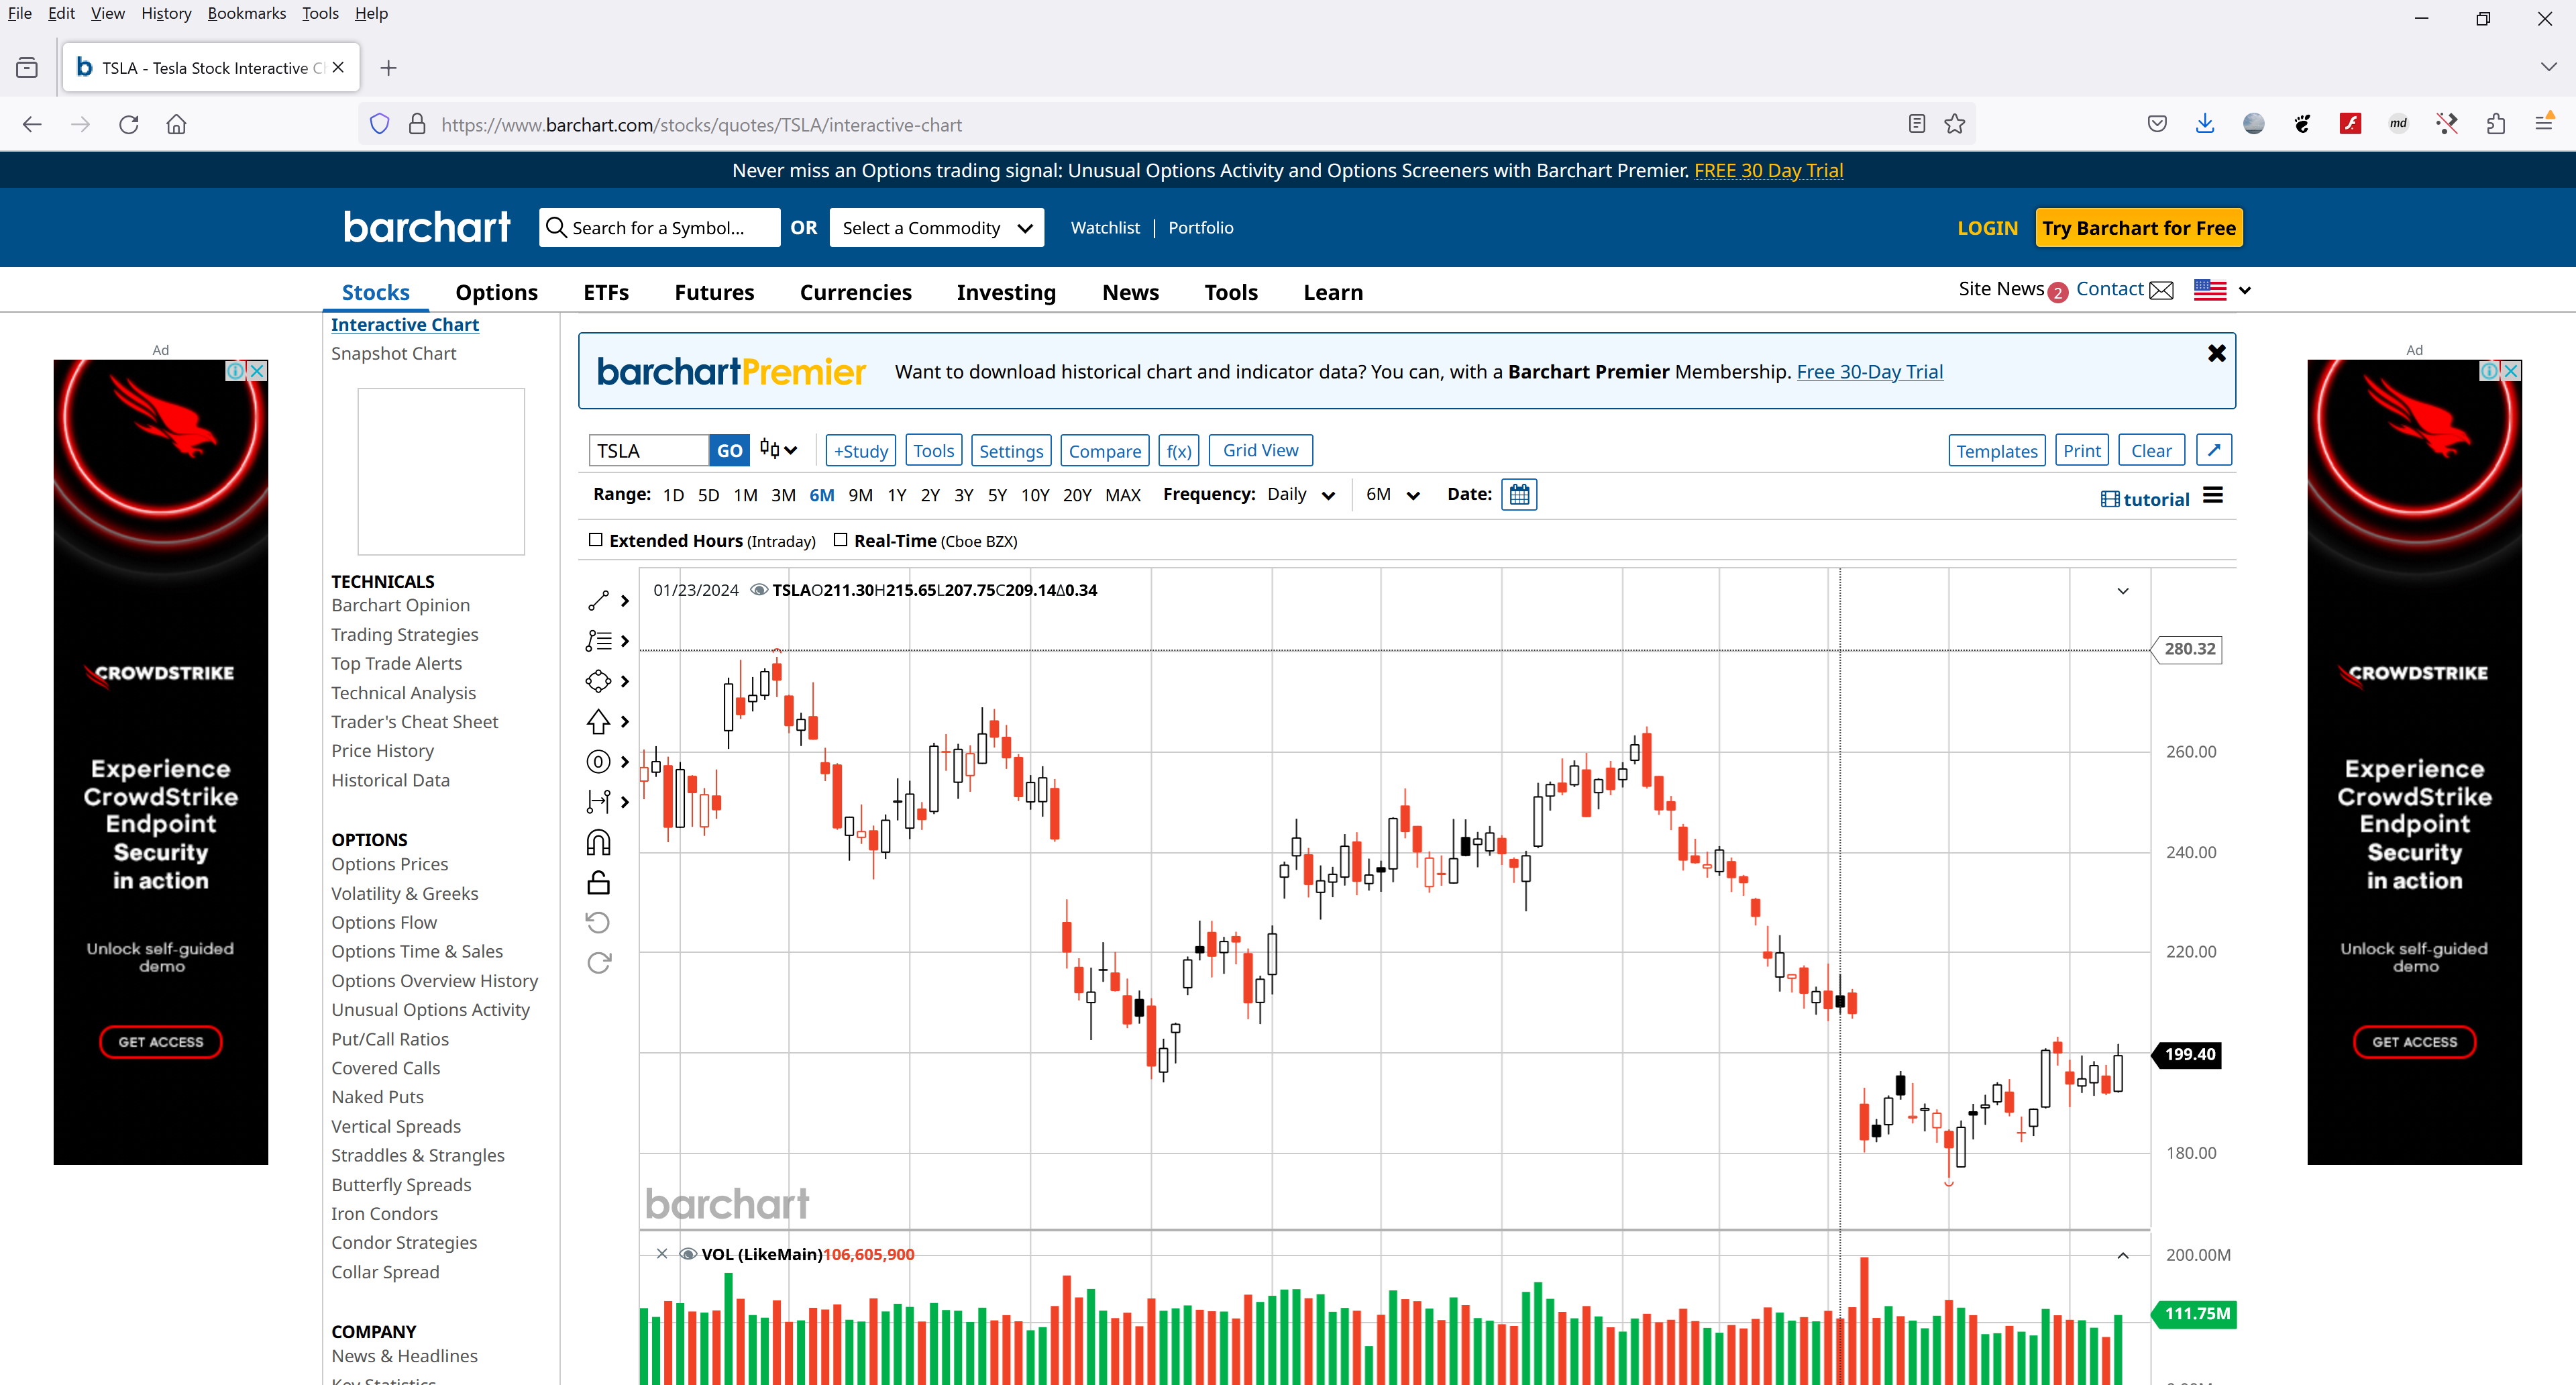The width and height of the screenshot is (2576, 1385).
Task: Remove the VOL study with X icon
Action: tap(661, 1254)
